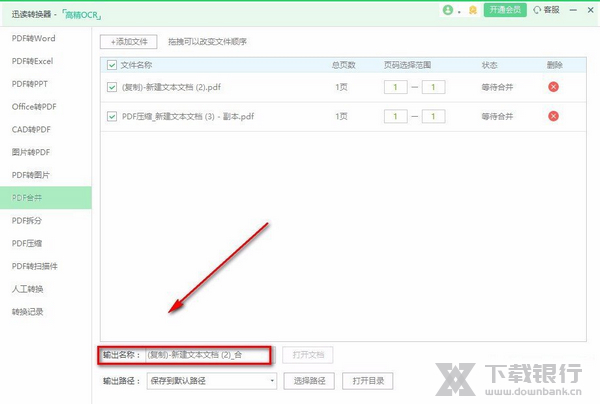Click end page field of PDF压缩_新建文本文档 (3) row
Screen dimensions: 600x404
[433, 116]
